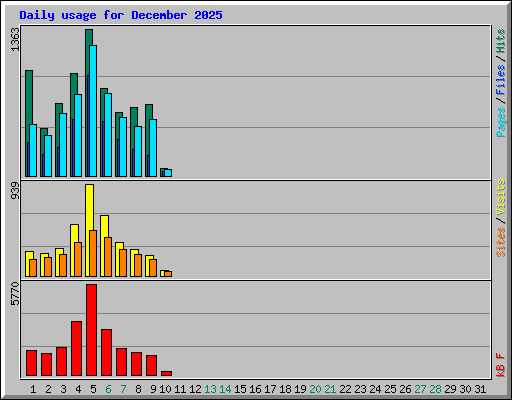Click the red KB F legend label

(x=500, y=365)
